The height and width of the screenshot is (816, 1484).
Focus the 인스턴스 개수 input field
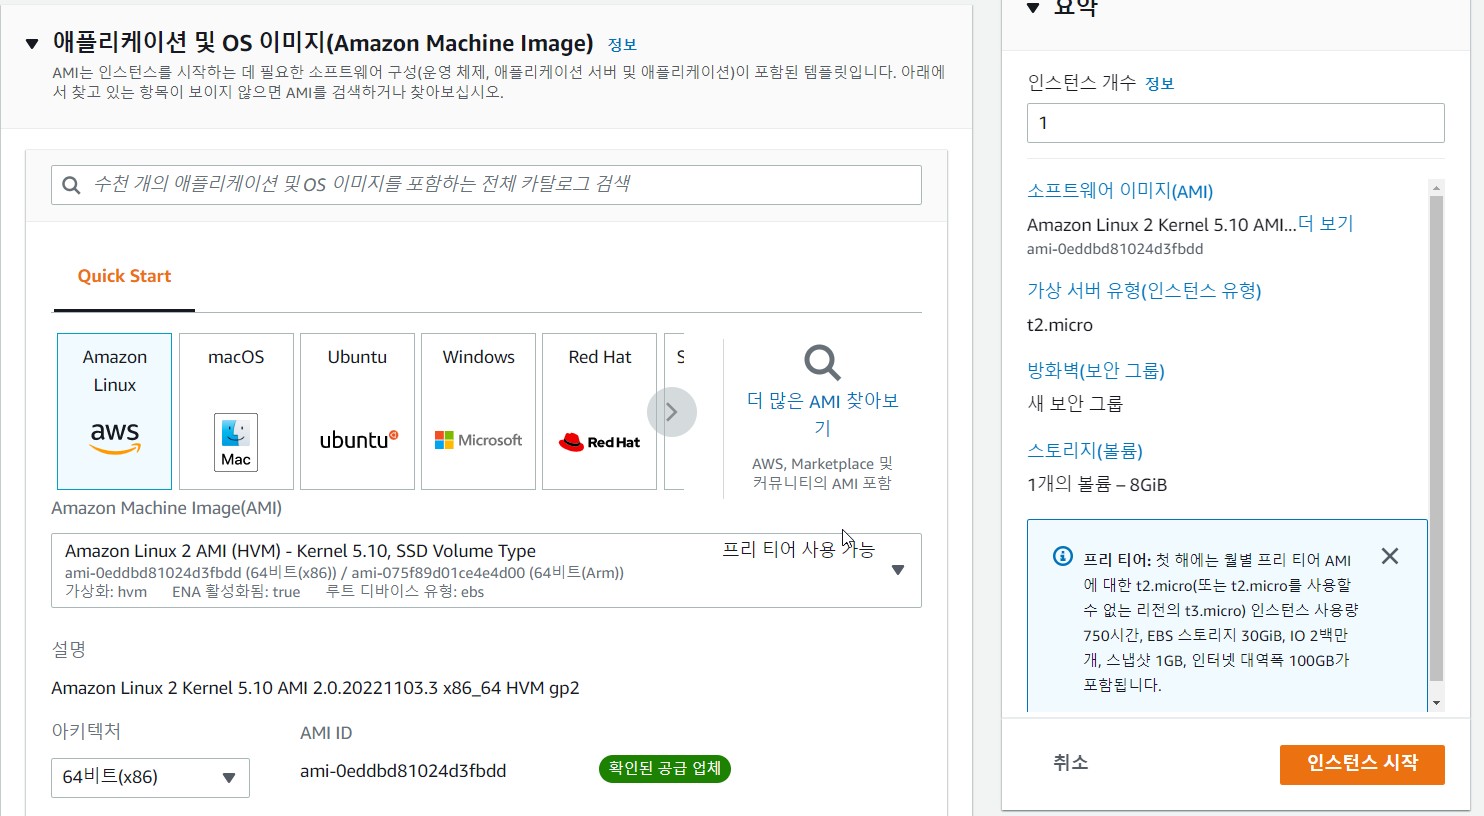[x=1235, y=123]
